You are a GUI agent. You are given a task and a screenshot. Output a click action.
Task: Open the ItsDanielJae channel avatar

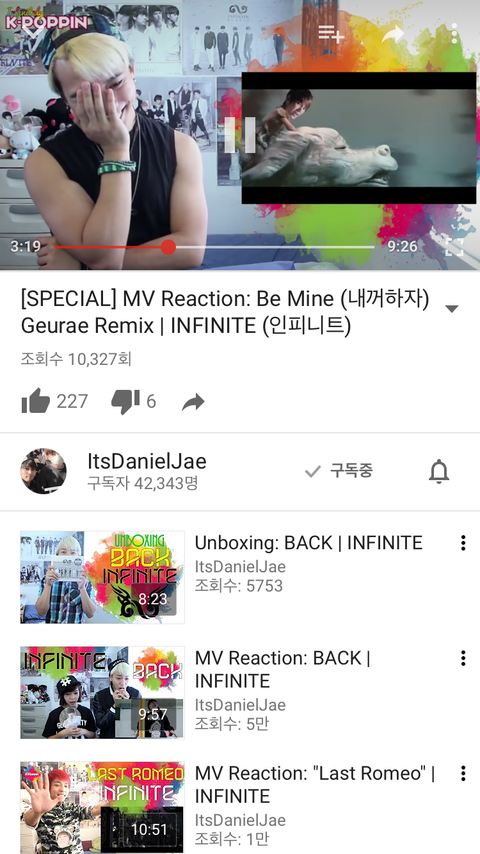point(44,471)
